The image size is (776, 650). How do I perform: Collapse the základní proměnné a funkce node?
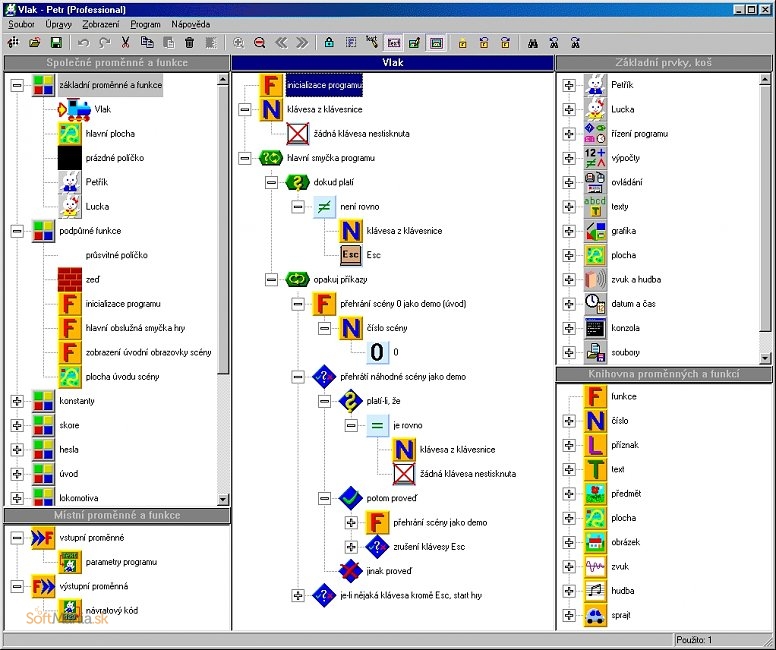pos(16,85)
